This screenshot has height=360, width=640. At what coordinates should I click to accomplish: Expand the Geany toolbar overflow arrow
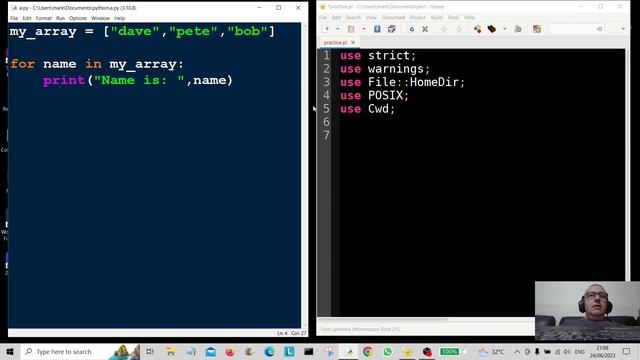(623, 29)
